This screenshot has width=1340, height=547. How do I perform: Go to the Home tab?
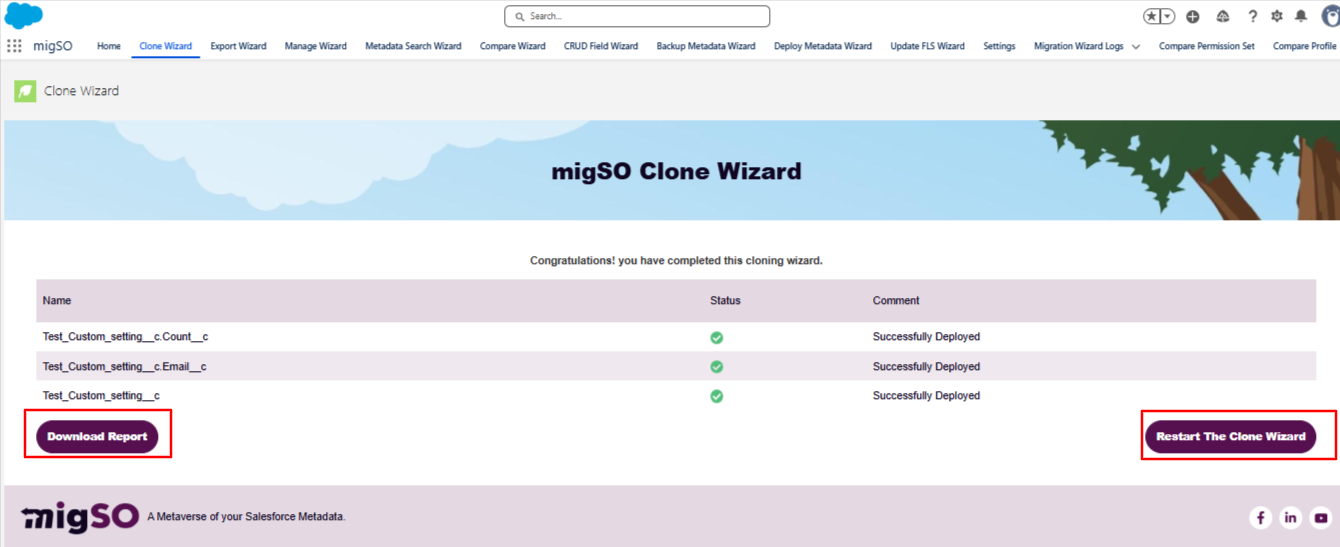coord(109,46)
